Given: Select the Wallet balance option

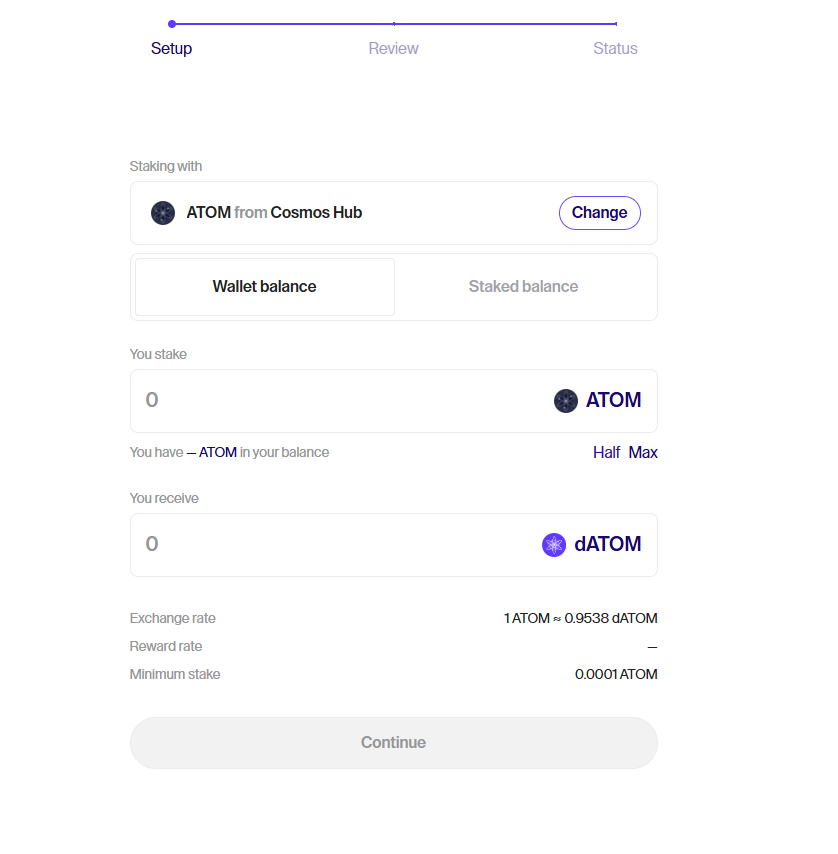Looking at the screenshot, I should tap(265, 287).
